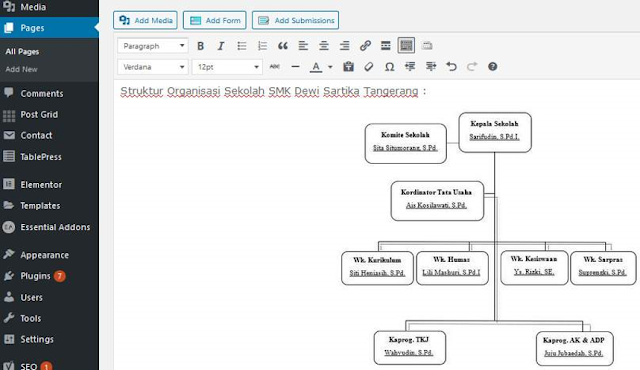Select the Komite Sekolah chart box
Image resolution: width=640 pixels, height=370 pixels.
[x=405, y=144]
